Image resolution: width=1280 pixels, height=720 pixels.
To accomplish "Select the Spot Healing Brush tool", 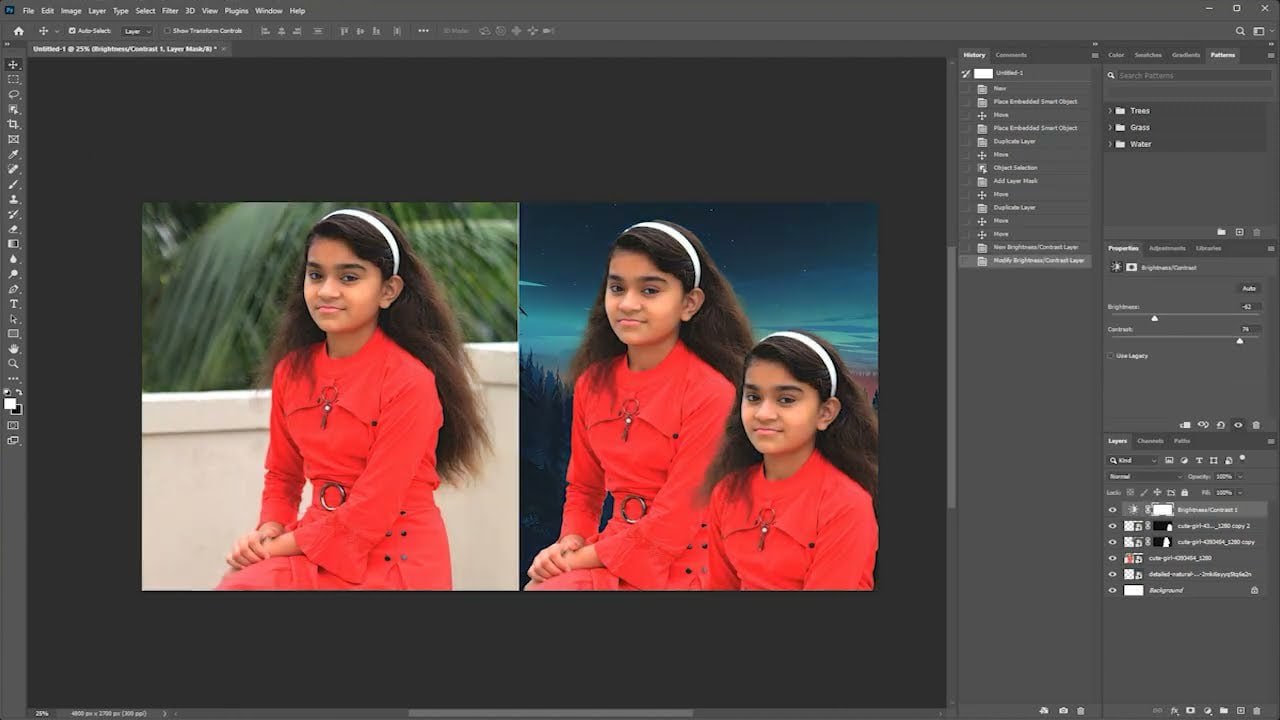I will pyautogui.click(x=13, y=169).
